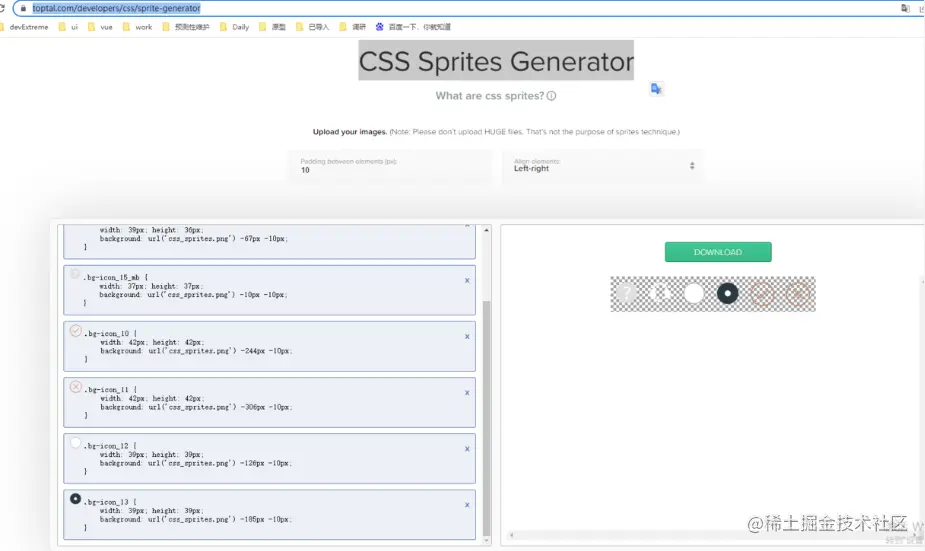Click the question-mark sprite in preview strip

click(626, 293)
